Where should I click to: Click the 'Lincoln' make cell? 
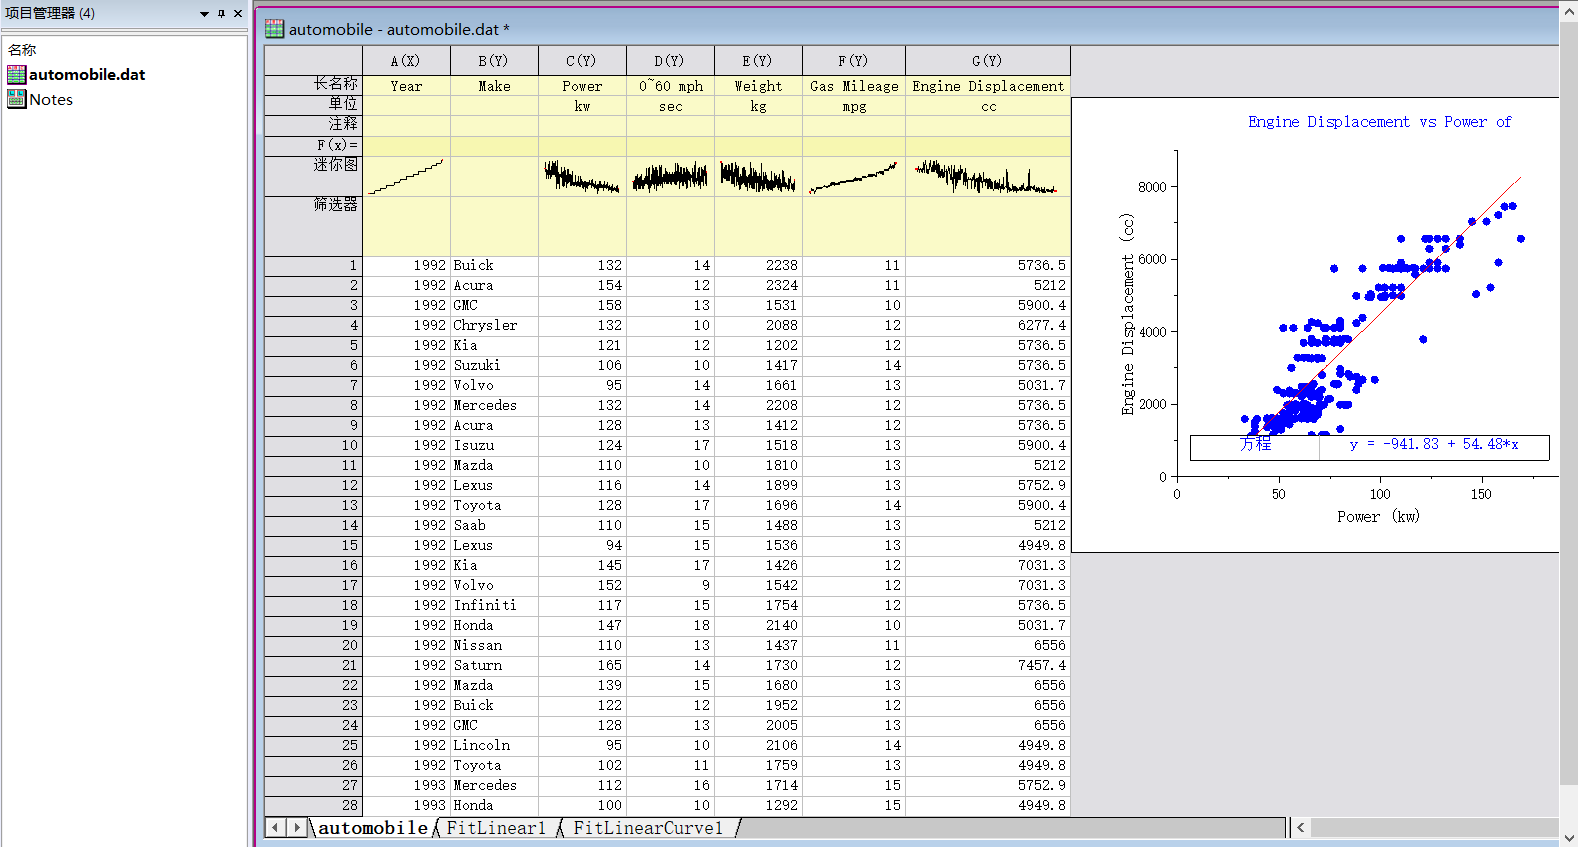coord(494,746)
